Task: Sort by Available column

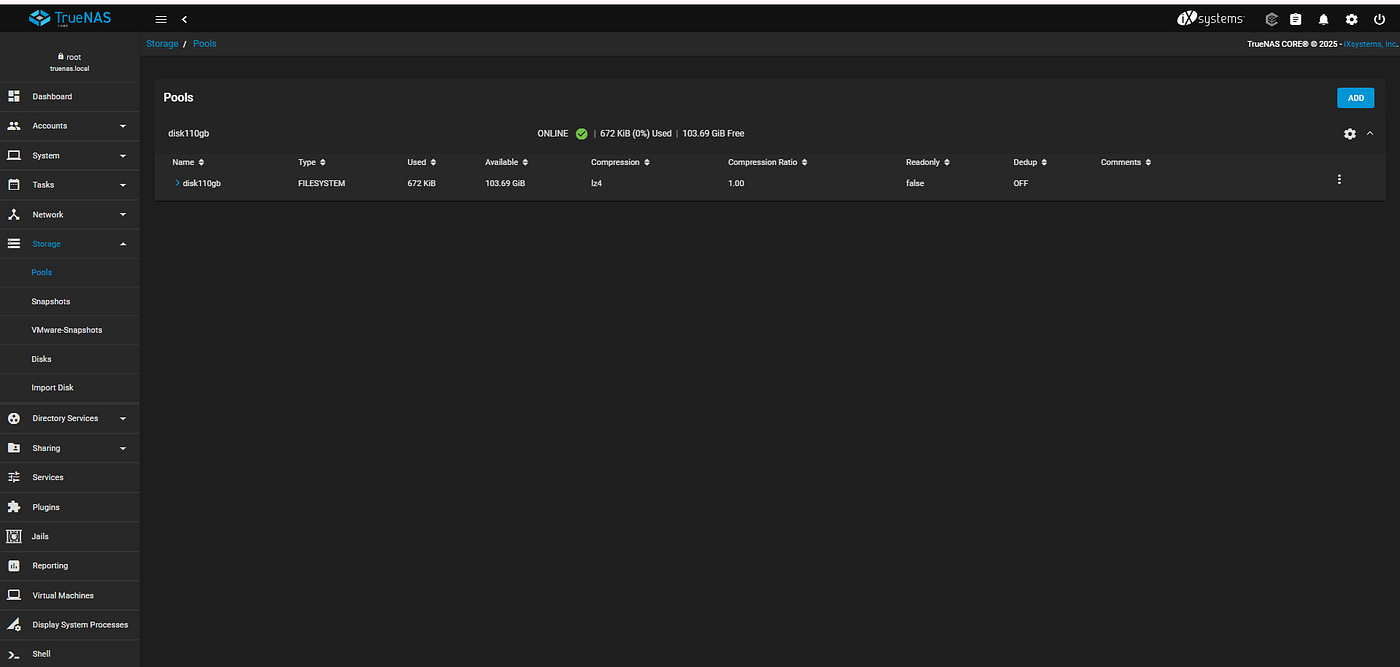Action: [507, 162]
